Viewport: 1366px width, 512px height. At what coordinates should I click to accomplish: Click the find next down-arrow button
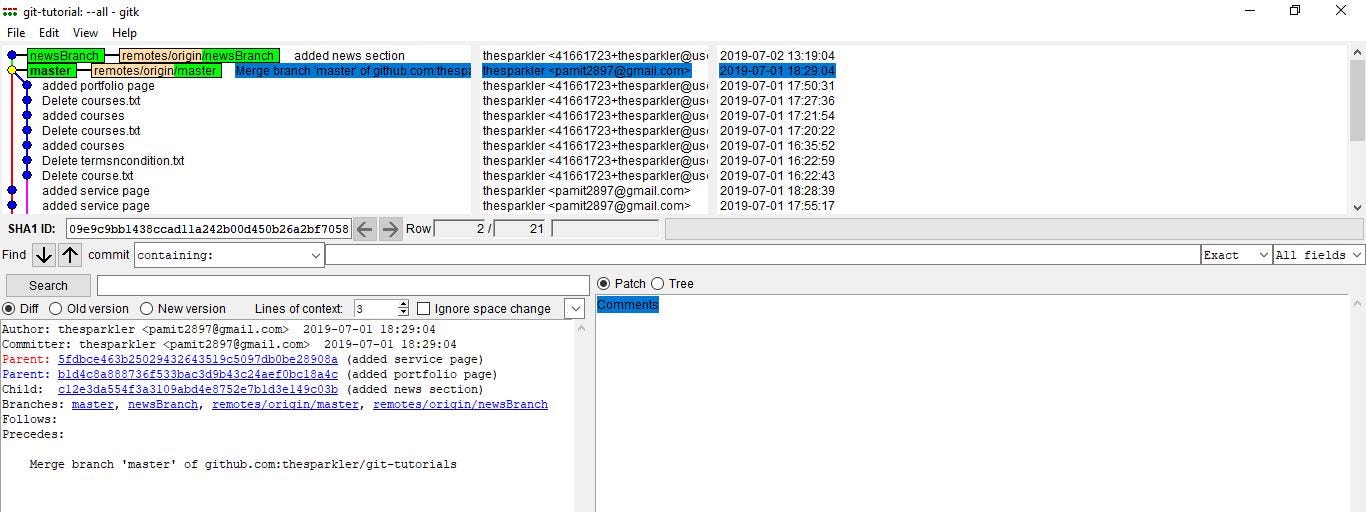click(43, 255)
